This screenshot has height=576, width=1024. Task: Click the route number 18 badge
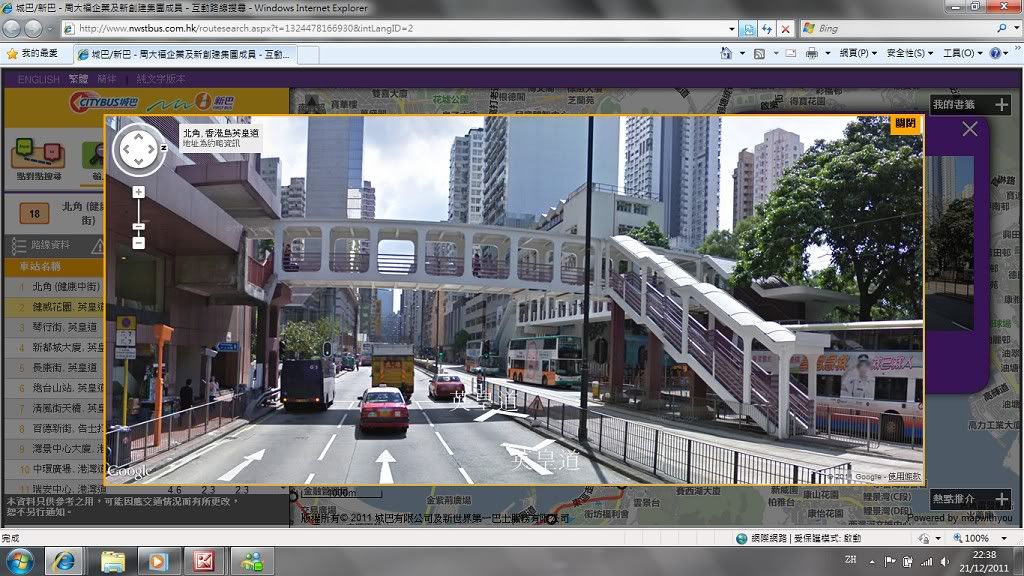pyautogui.click(x=35, y=214)
